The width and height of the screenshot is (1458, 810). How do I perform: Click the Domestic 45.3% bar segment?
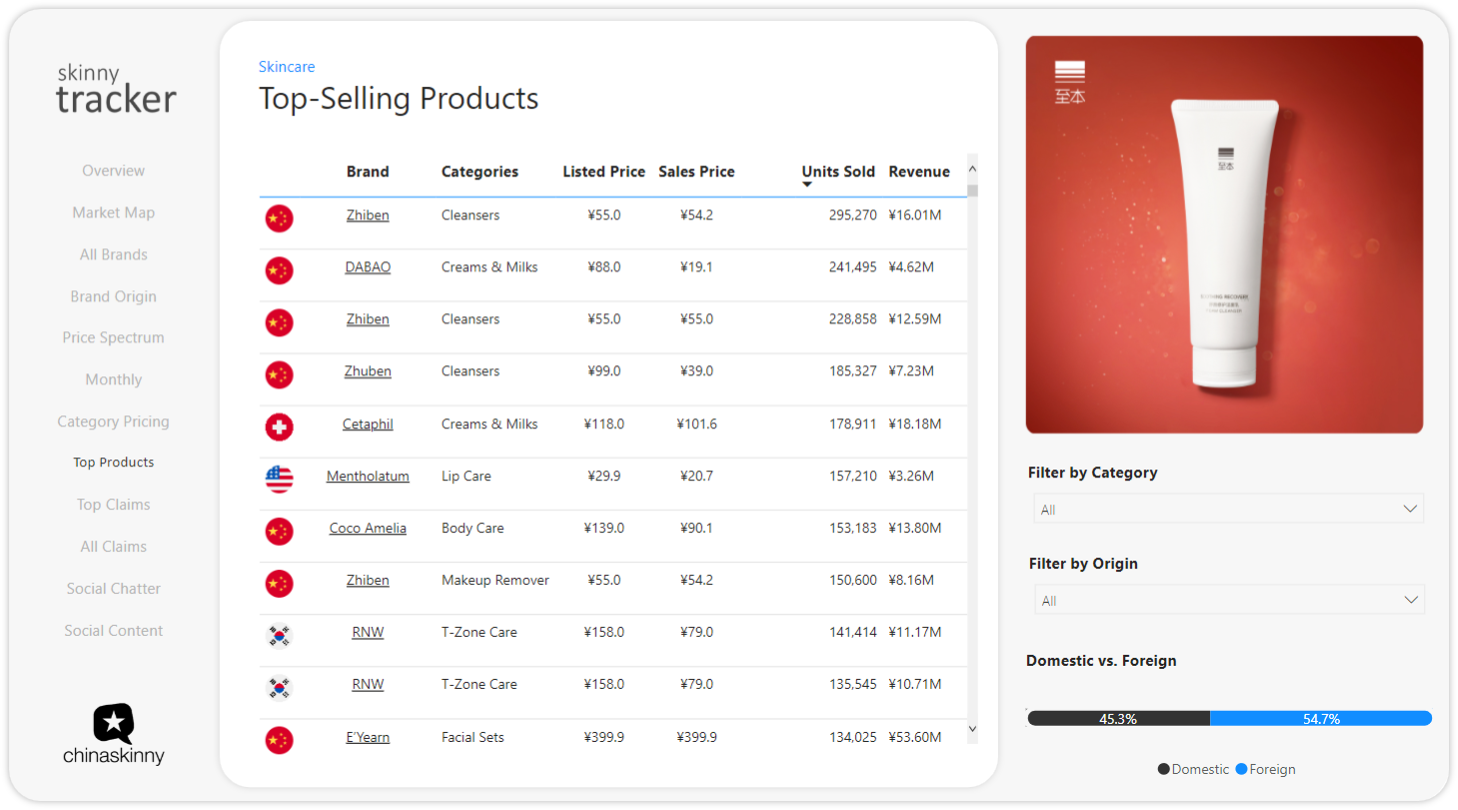[x=1119, y=718]
